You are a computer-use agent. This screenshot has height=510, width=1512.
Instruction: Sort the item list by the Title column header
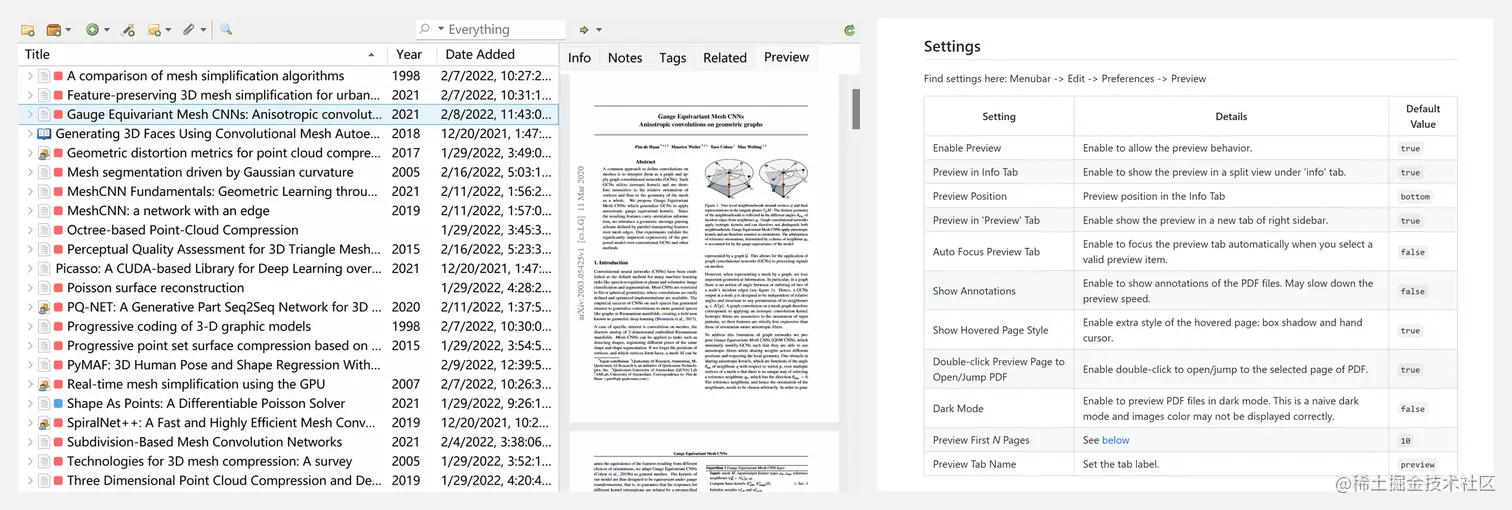[203, 55]
